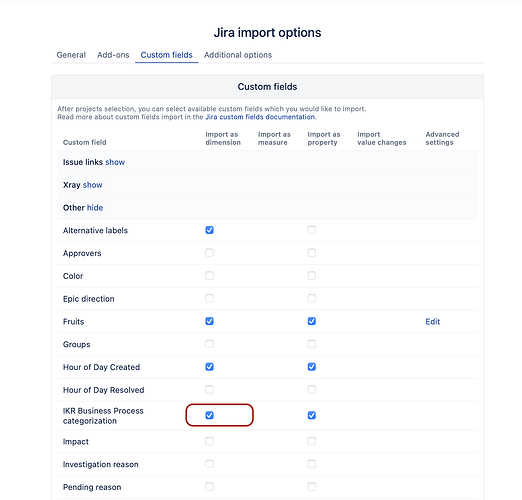Open the Additional options tab
This screenshot has height=500, width=522.
[238, 55]
